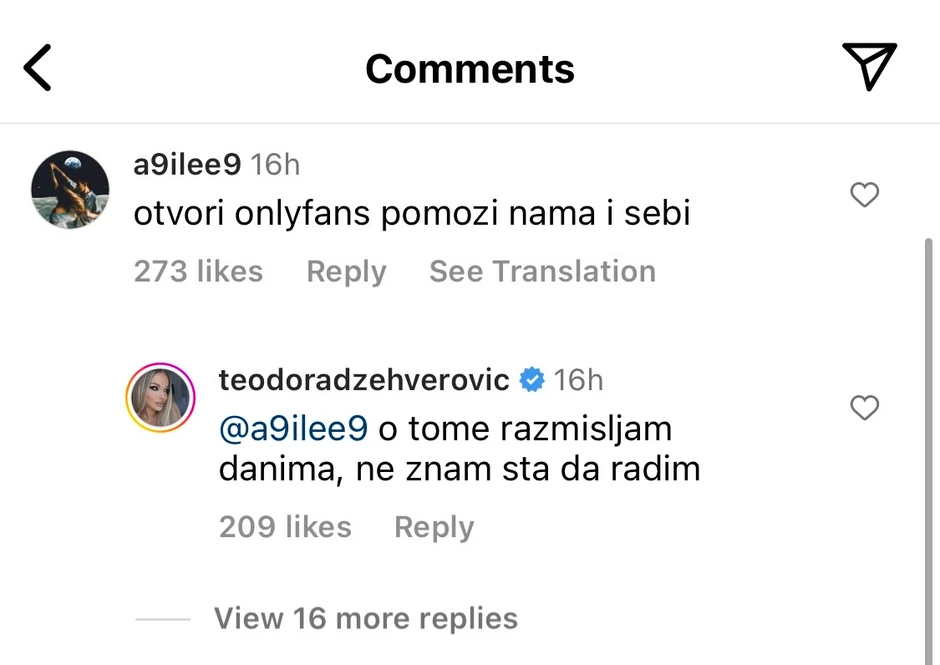This screenshot has width=940, height=665.
Task: Open the share comments paper plane icon
Action: [x=869, y=67]
